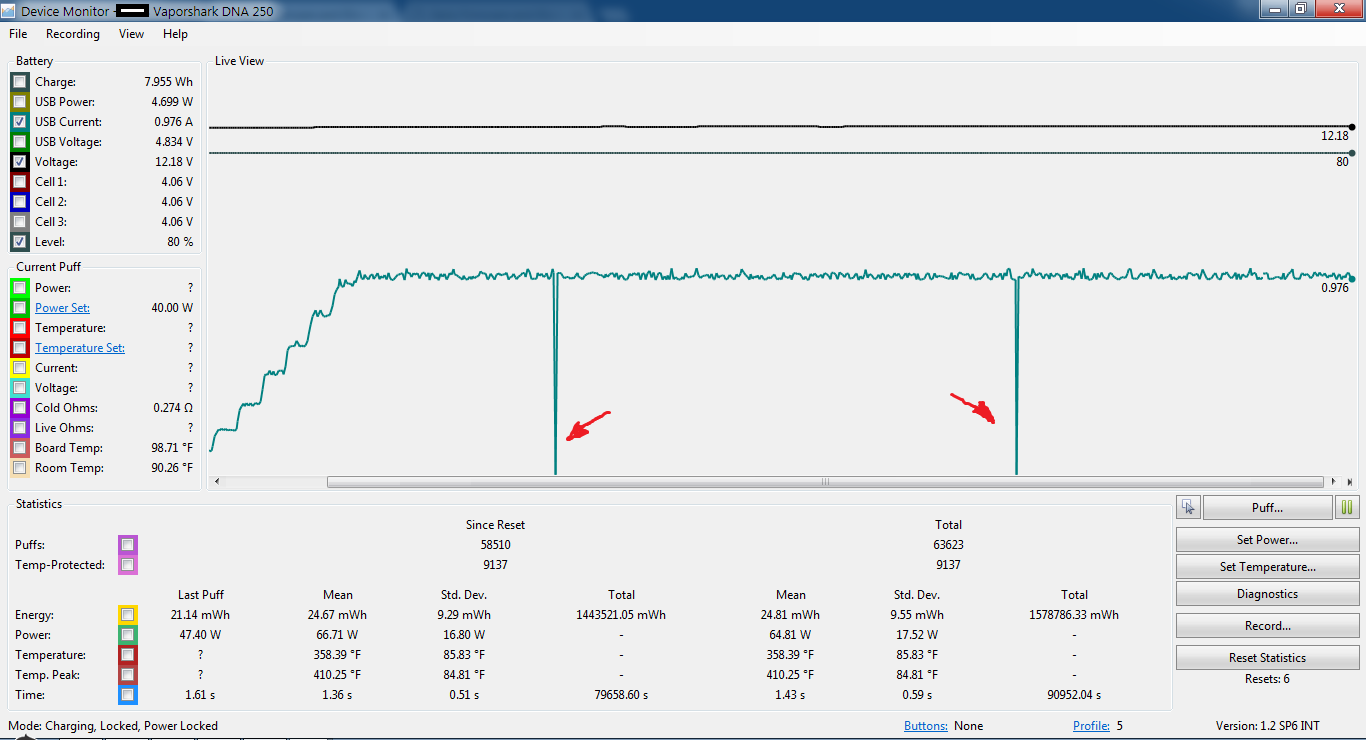Open the Temperature Set link
The height and width of the screenshot is (740, 1366).
80,348
